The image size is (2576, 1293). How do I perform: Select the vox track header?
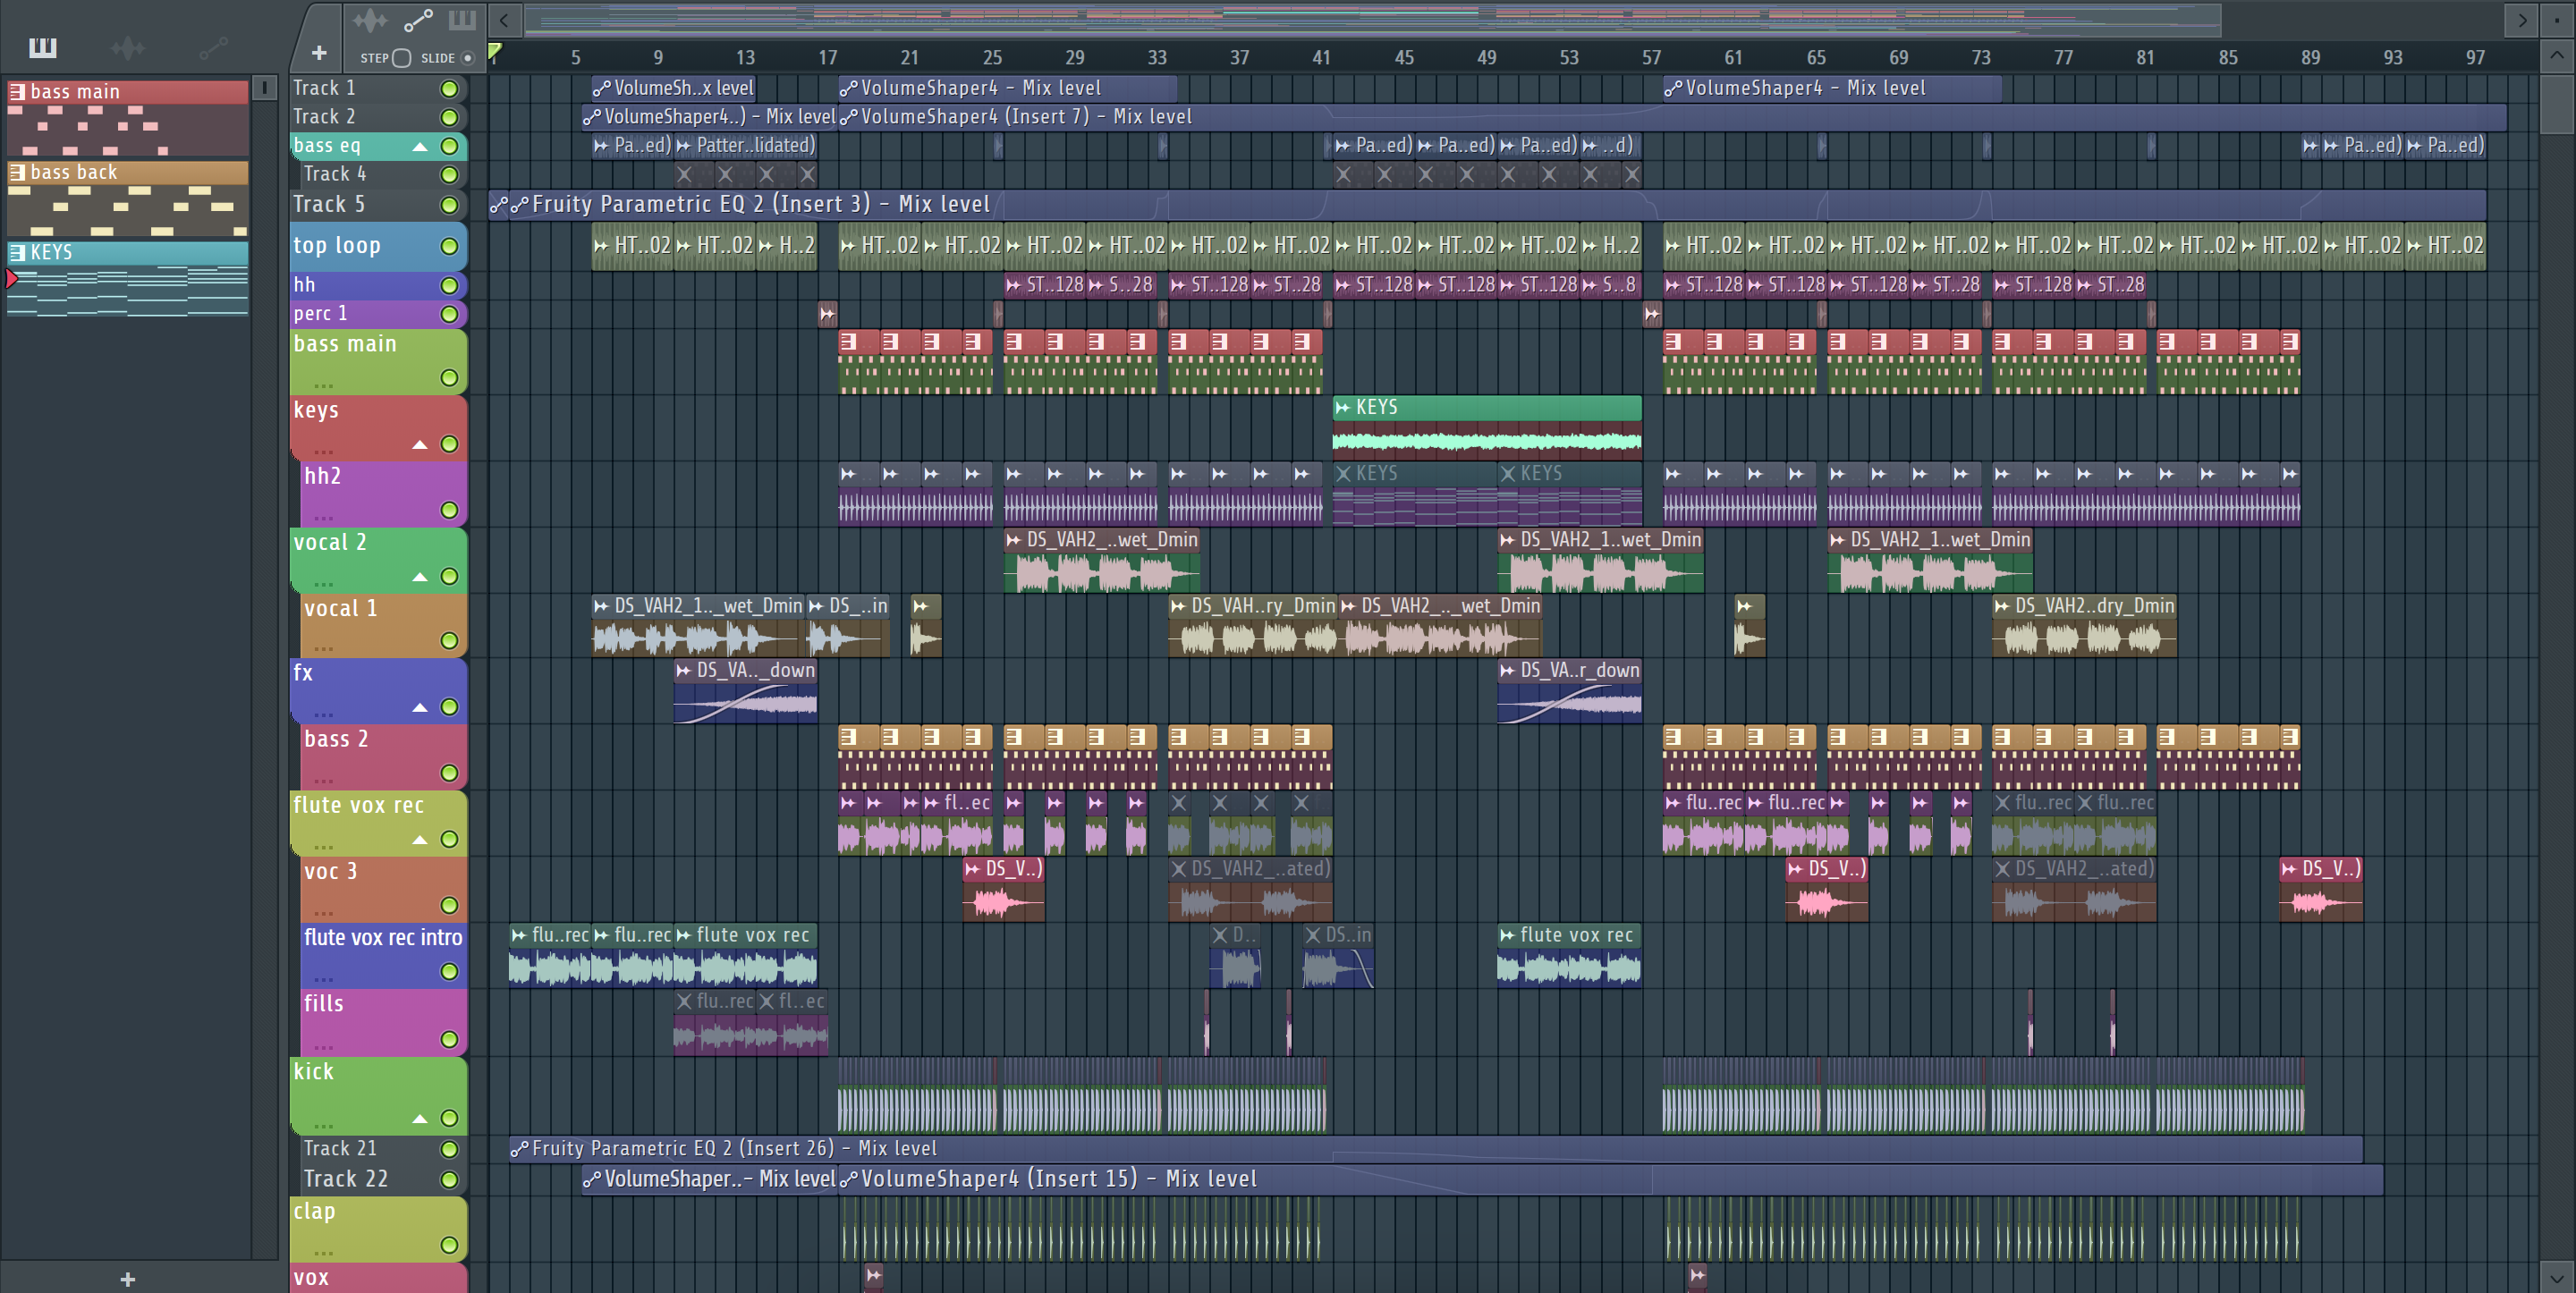(x=378, y=1277)
